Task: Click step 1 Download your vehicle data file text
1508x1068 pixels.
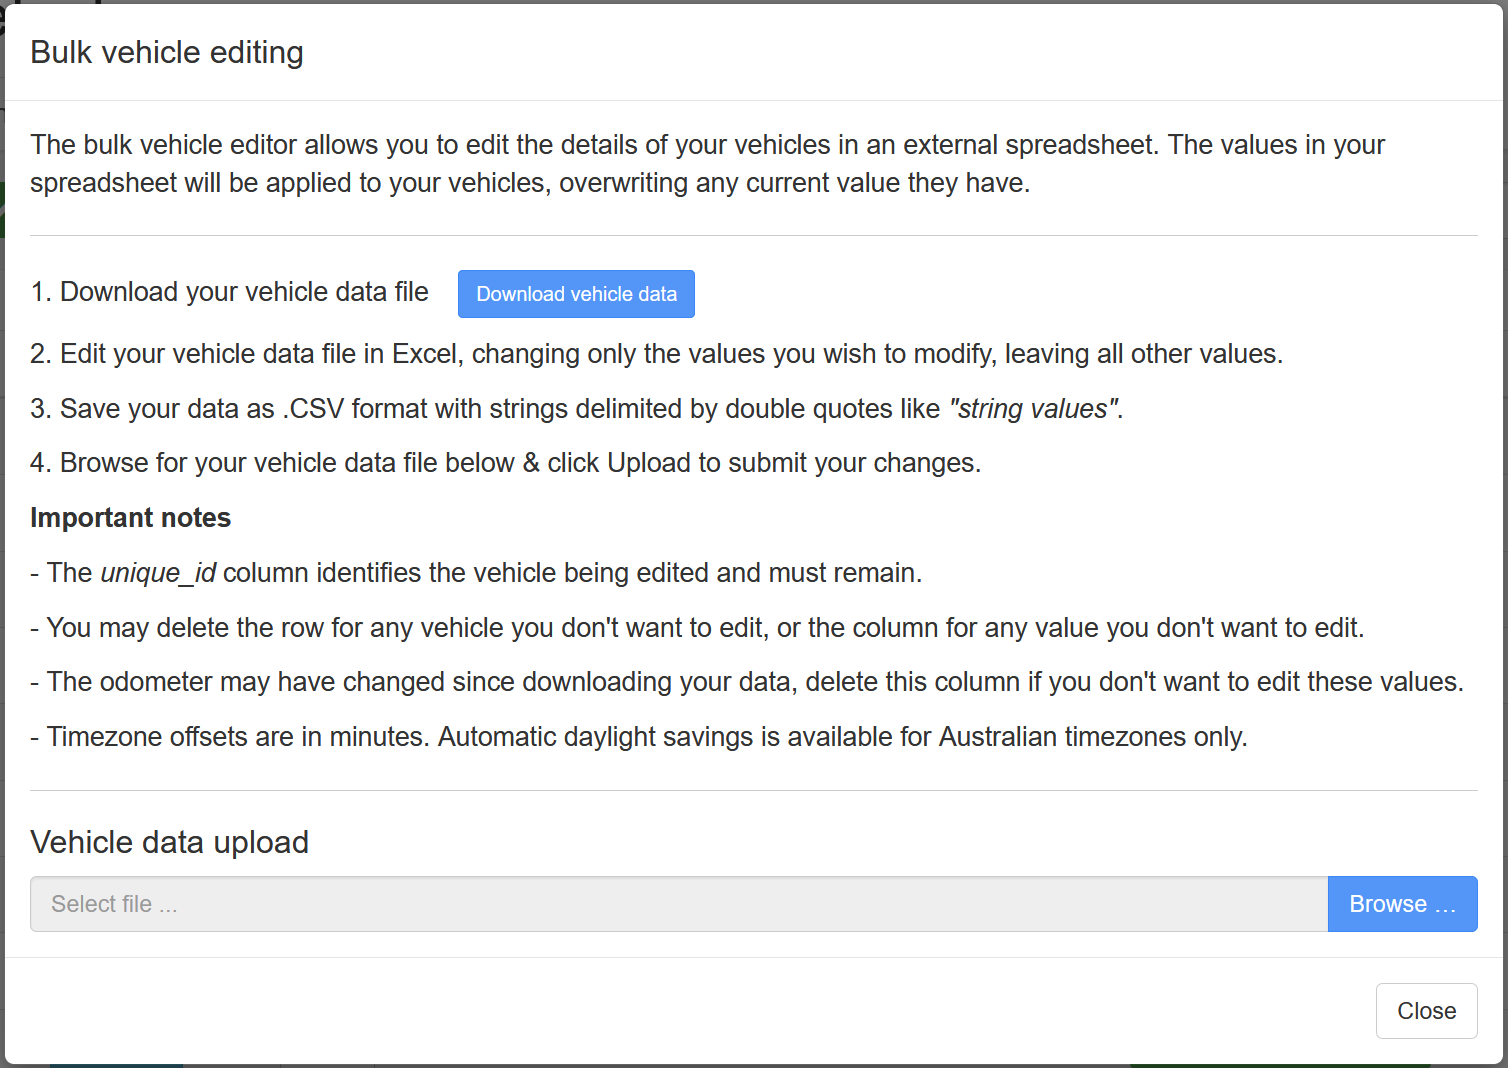Action: click(229, 292)
